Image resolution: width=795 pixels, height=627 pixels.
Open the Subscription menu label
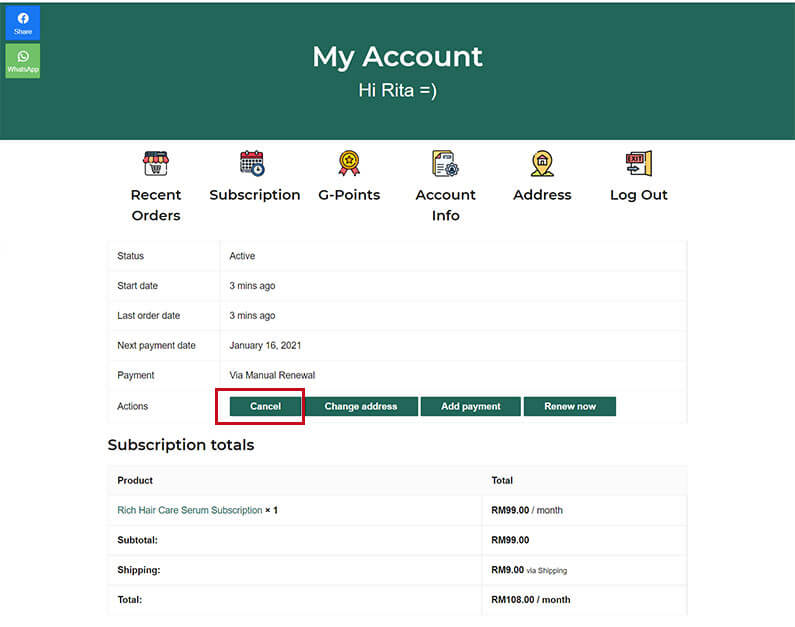pos(254,195)
